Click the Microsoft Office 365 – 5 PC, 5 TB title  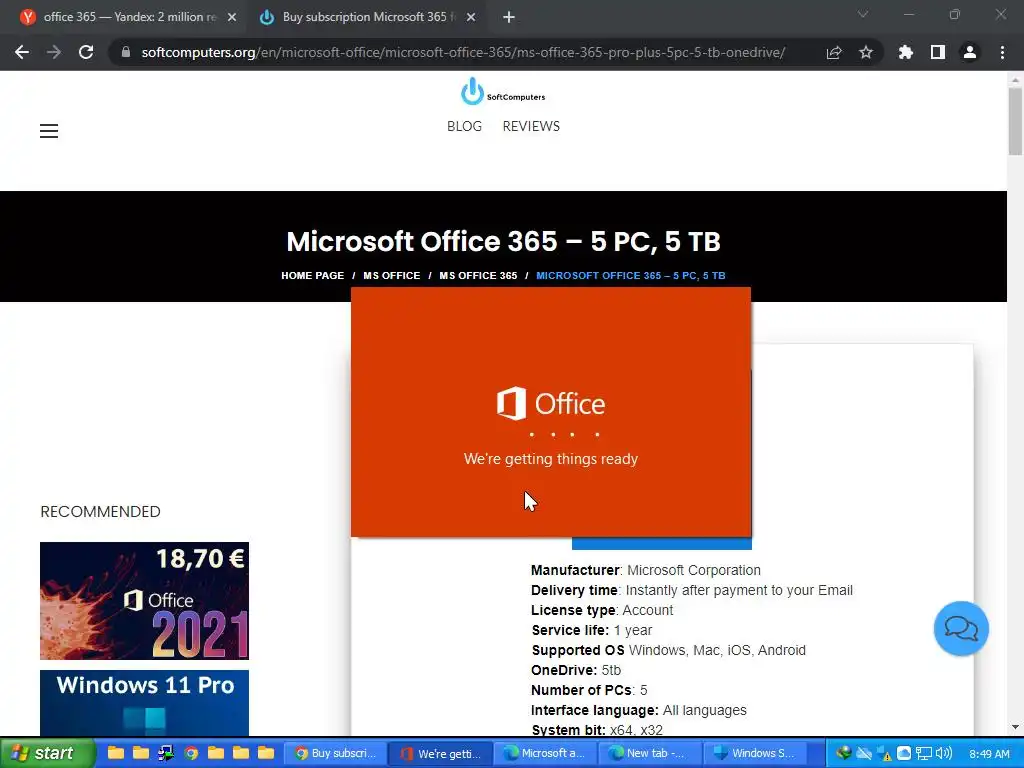tap(504, 241)
